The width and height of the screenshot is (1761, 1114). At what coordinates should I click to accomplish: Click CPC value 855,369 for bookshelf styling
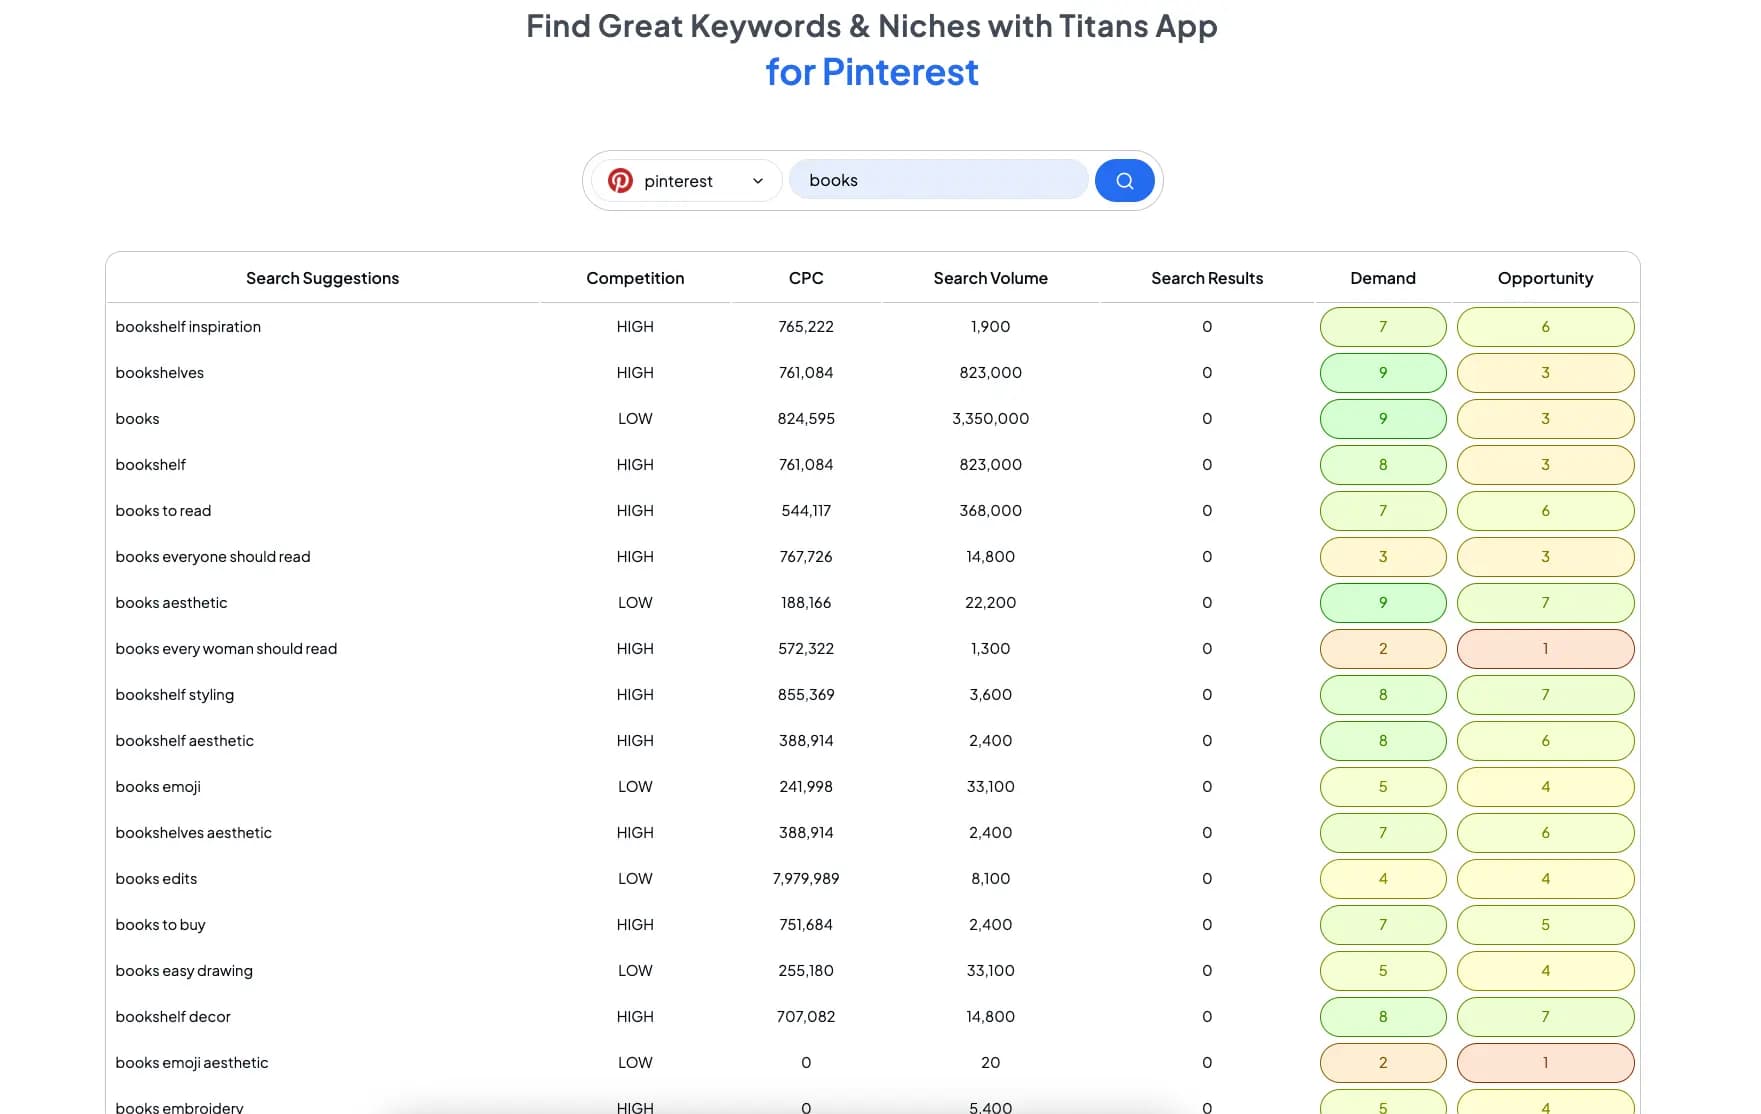(806, 695)
